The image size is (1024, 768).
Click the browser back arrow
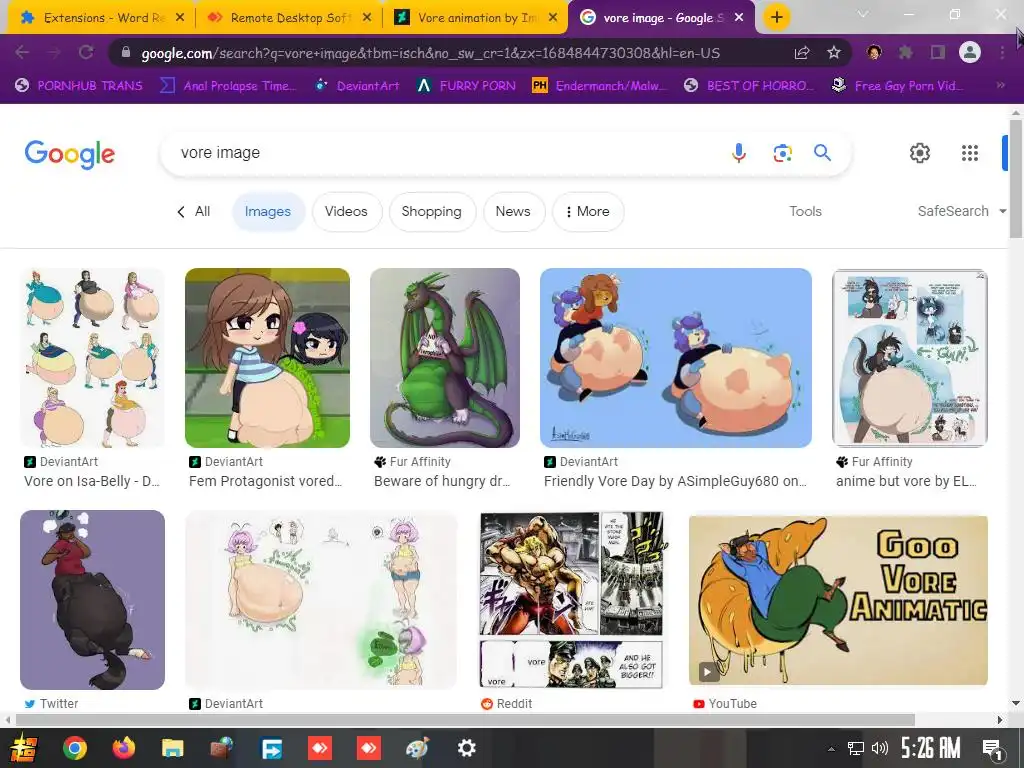coord(22,52)
